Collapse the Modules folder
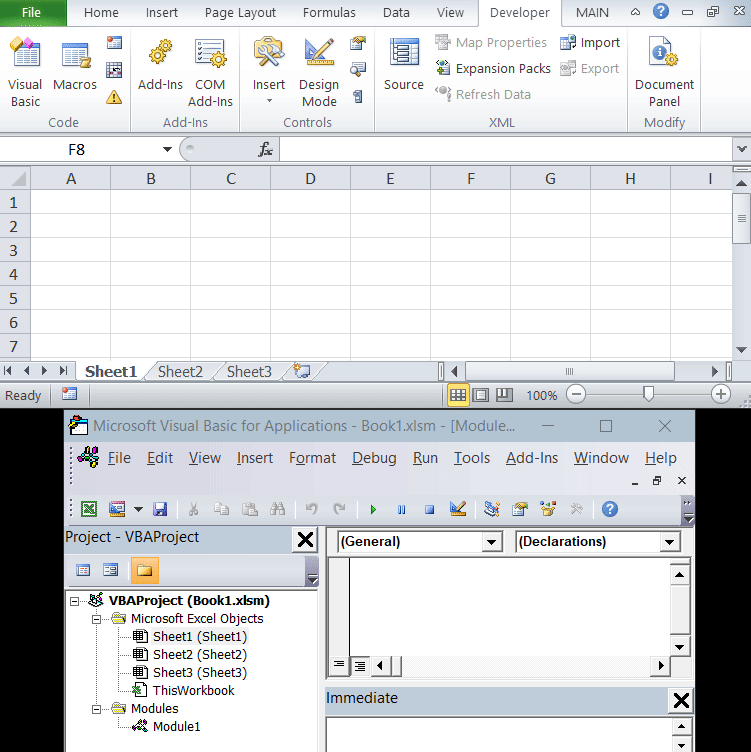This screenshot has height=752, width=751. pos(96,709)
